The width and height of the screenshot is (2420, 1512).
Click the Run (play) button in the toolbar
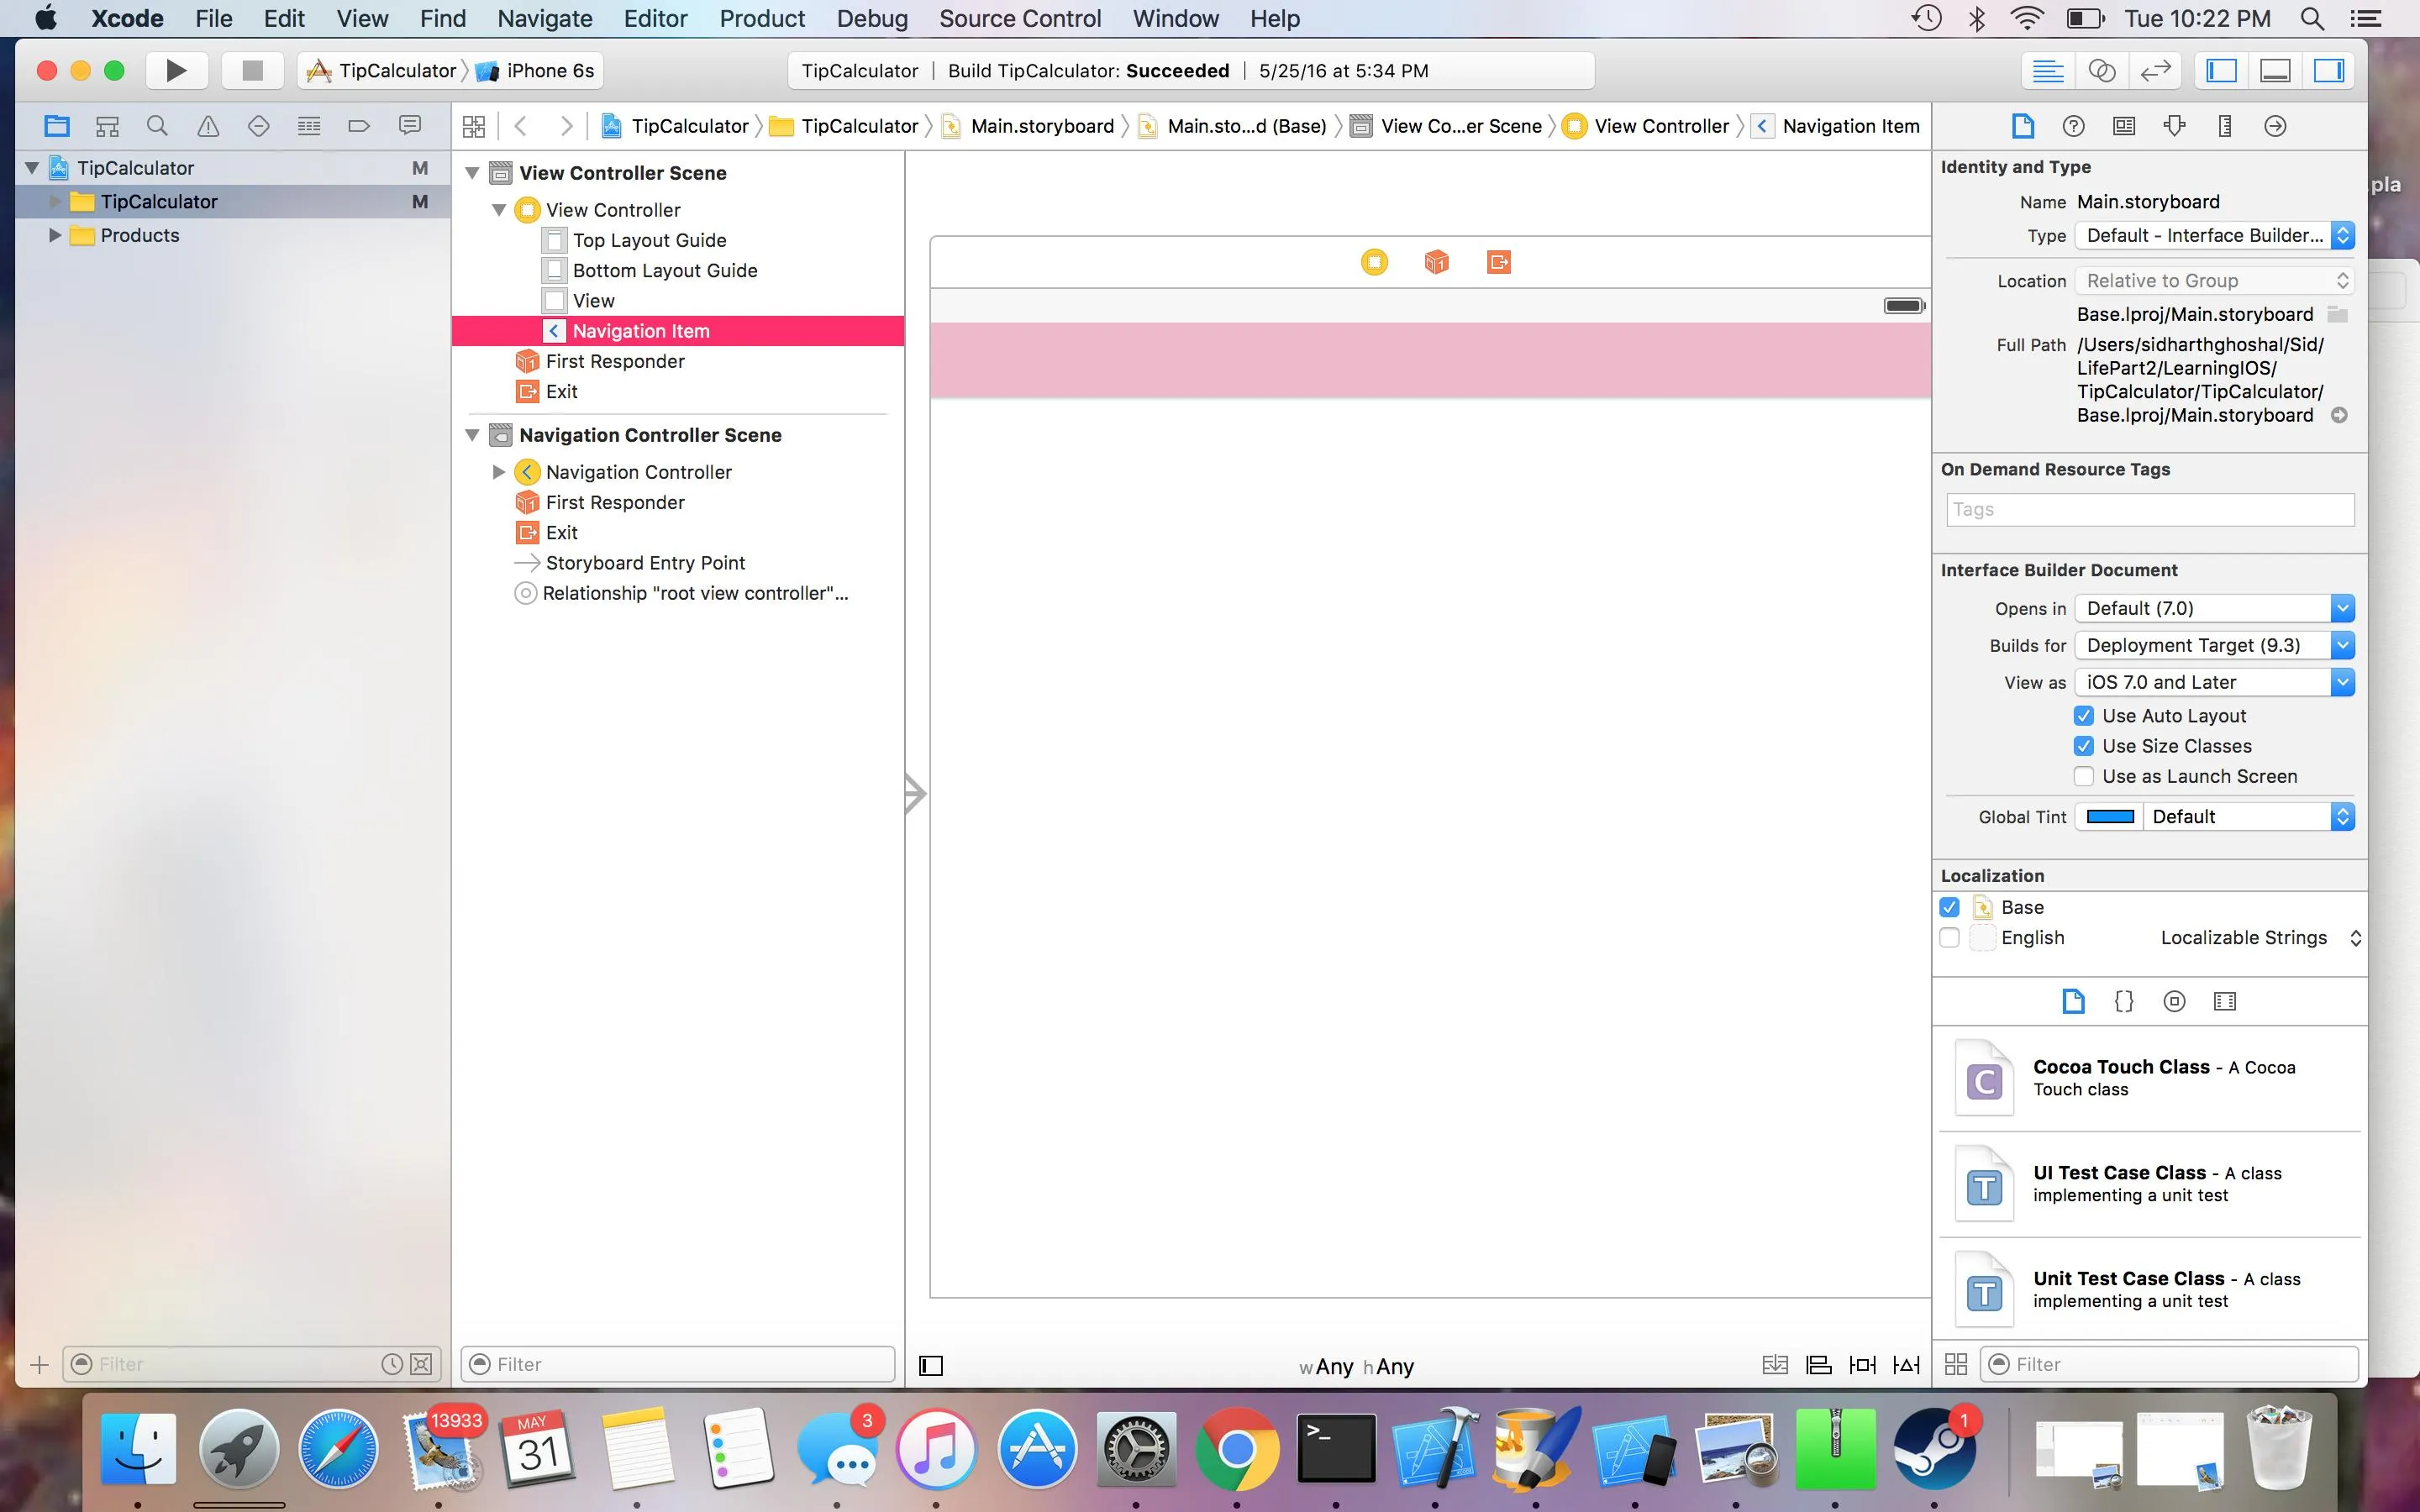click(x=176, y=70)
